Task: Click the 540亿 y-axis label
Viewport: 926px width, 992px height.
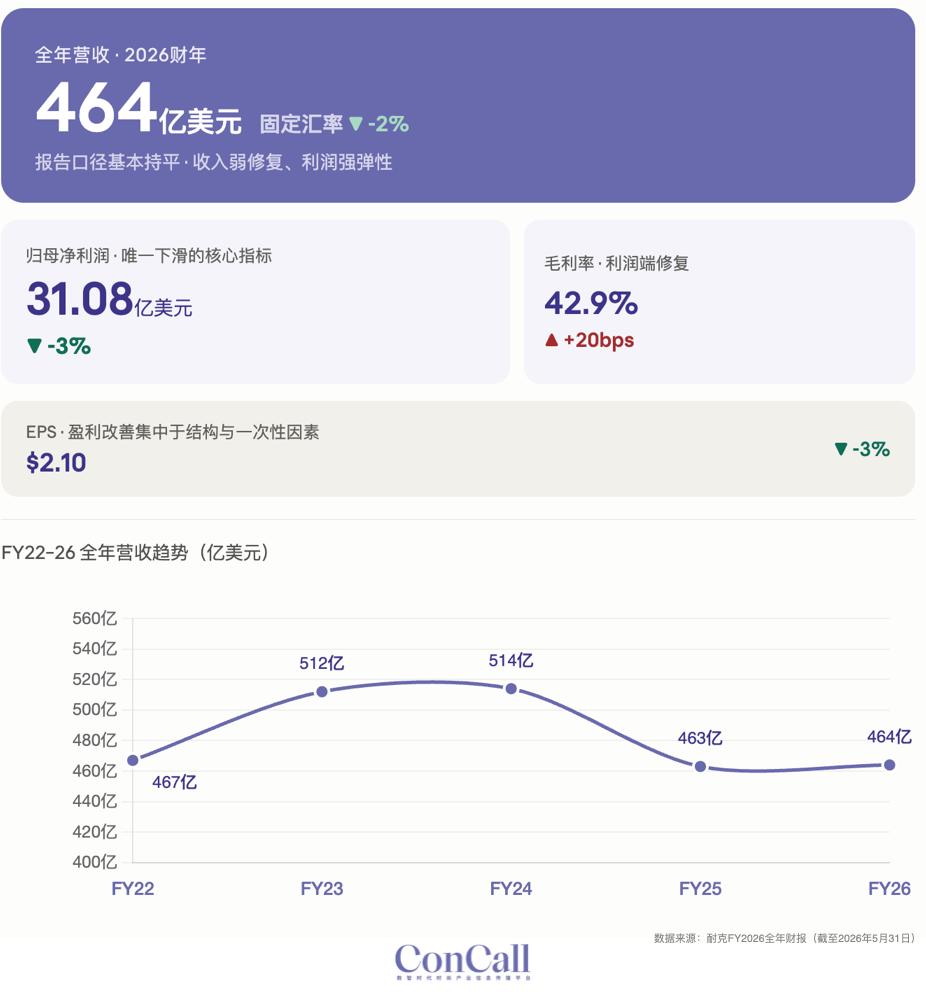Action: pyautogui.click(x=95, y=649)
